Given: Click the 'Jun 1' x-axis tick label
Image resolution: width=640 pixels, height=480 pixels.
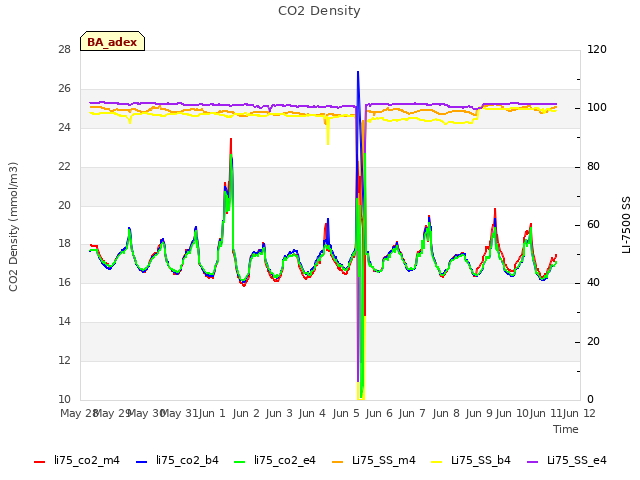Looking at the screenshot, I should [x=212, y=413].
